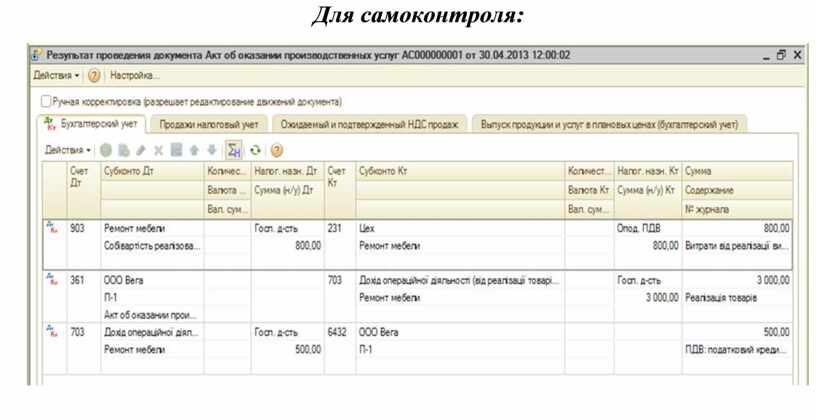
Task: Click the copy entry toolbar icon
Action: click(123, 150)
